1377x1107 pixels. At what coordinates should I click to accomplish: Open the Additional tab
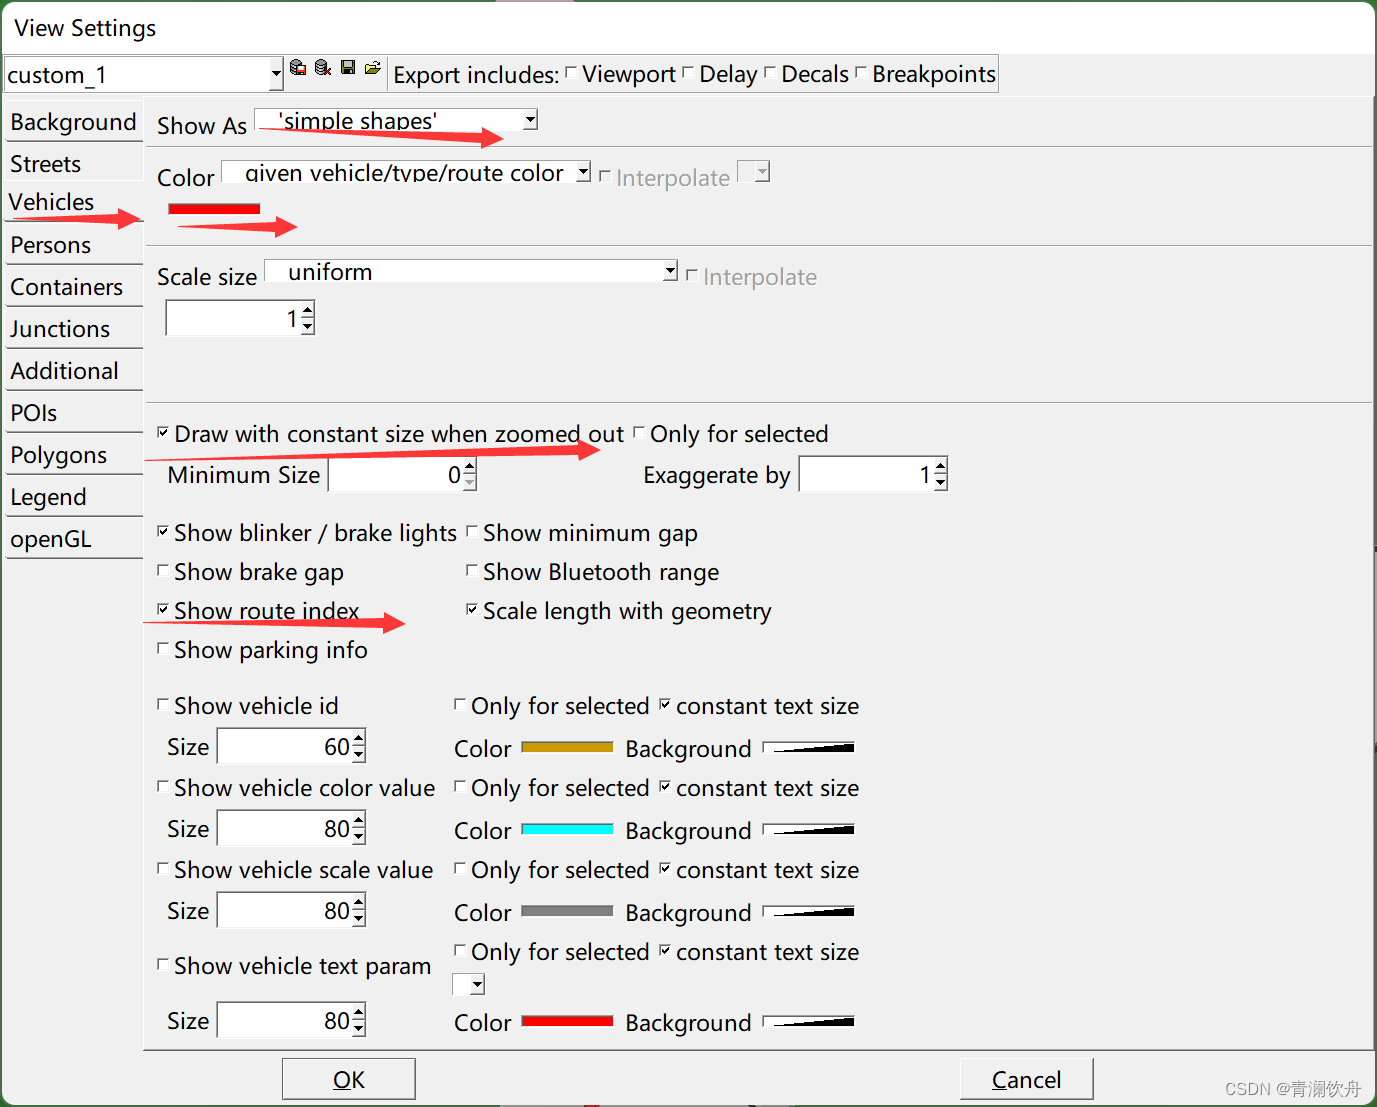(74, 371)
